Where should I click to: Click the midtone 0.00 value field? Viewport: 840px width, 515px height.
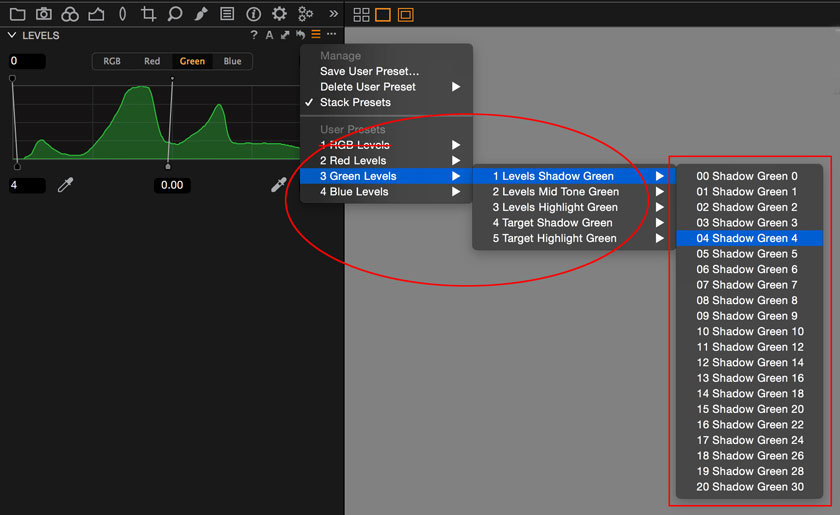click(172, 185)
